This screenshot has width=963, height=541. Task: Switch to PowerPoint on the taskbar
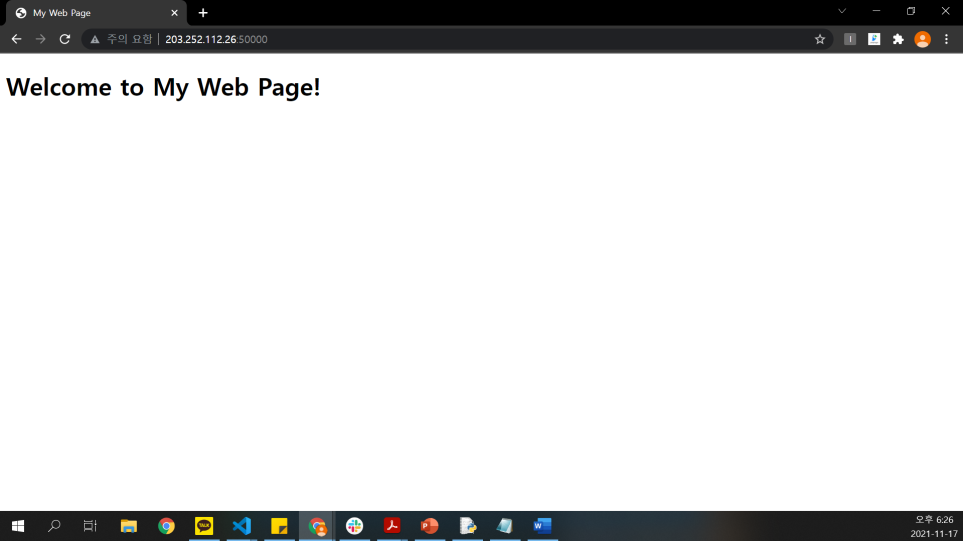[x=430, y=526]
